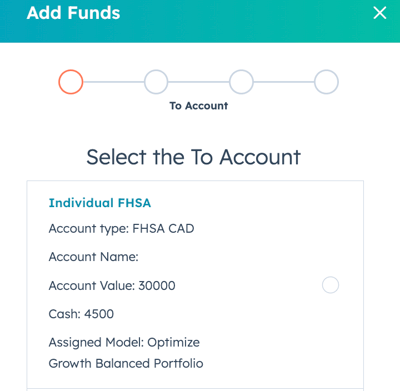400x391 pixels.
Task: Click the Assigned Model: Optimize text
Action: click(124, 342)
